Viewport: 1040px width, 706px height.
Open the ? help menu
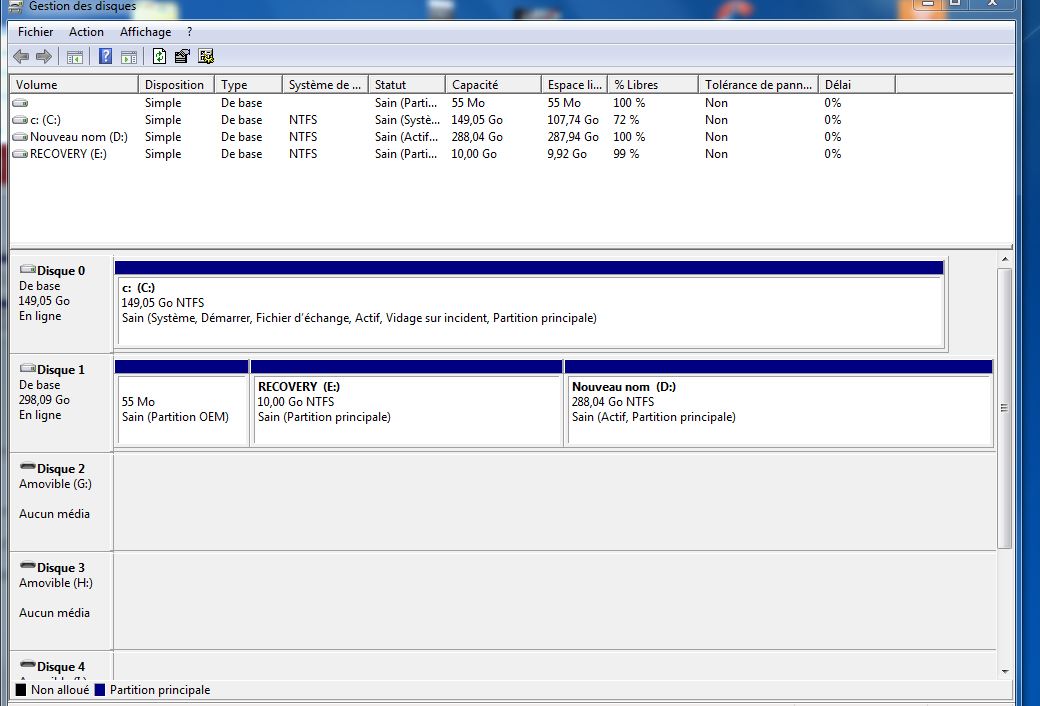point(190,32)
